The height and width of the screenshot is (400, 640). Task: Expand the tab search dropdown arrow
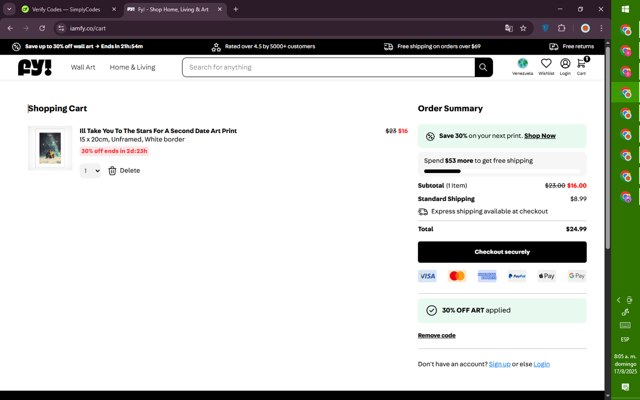[x=9, y=9]
